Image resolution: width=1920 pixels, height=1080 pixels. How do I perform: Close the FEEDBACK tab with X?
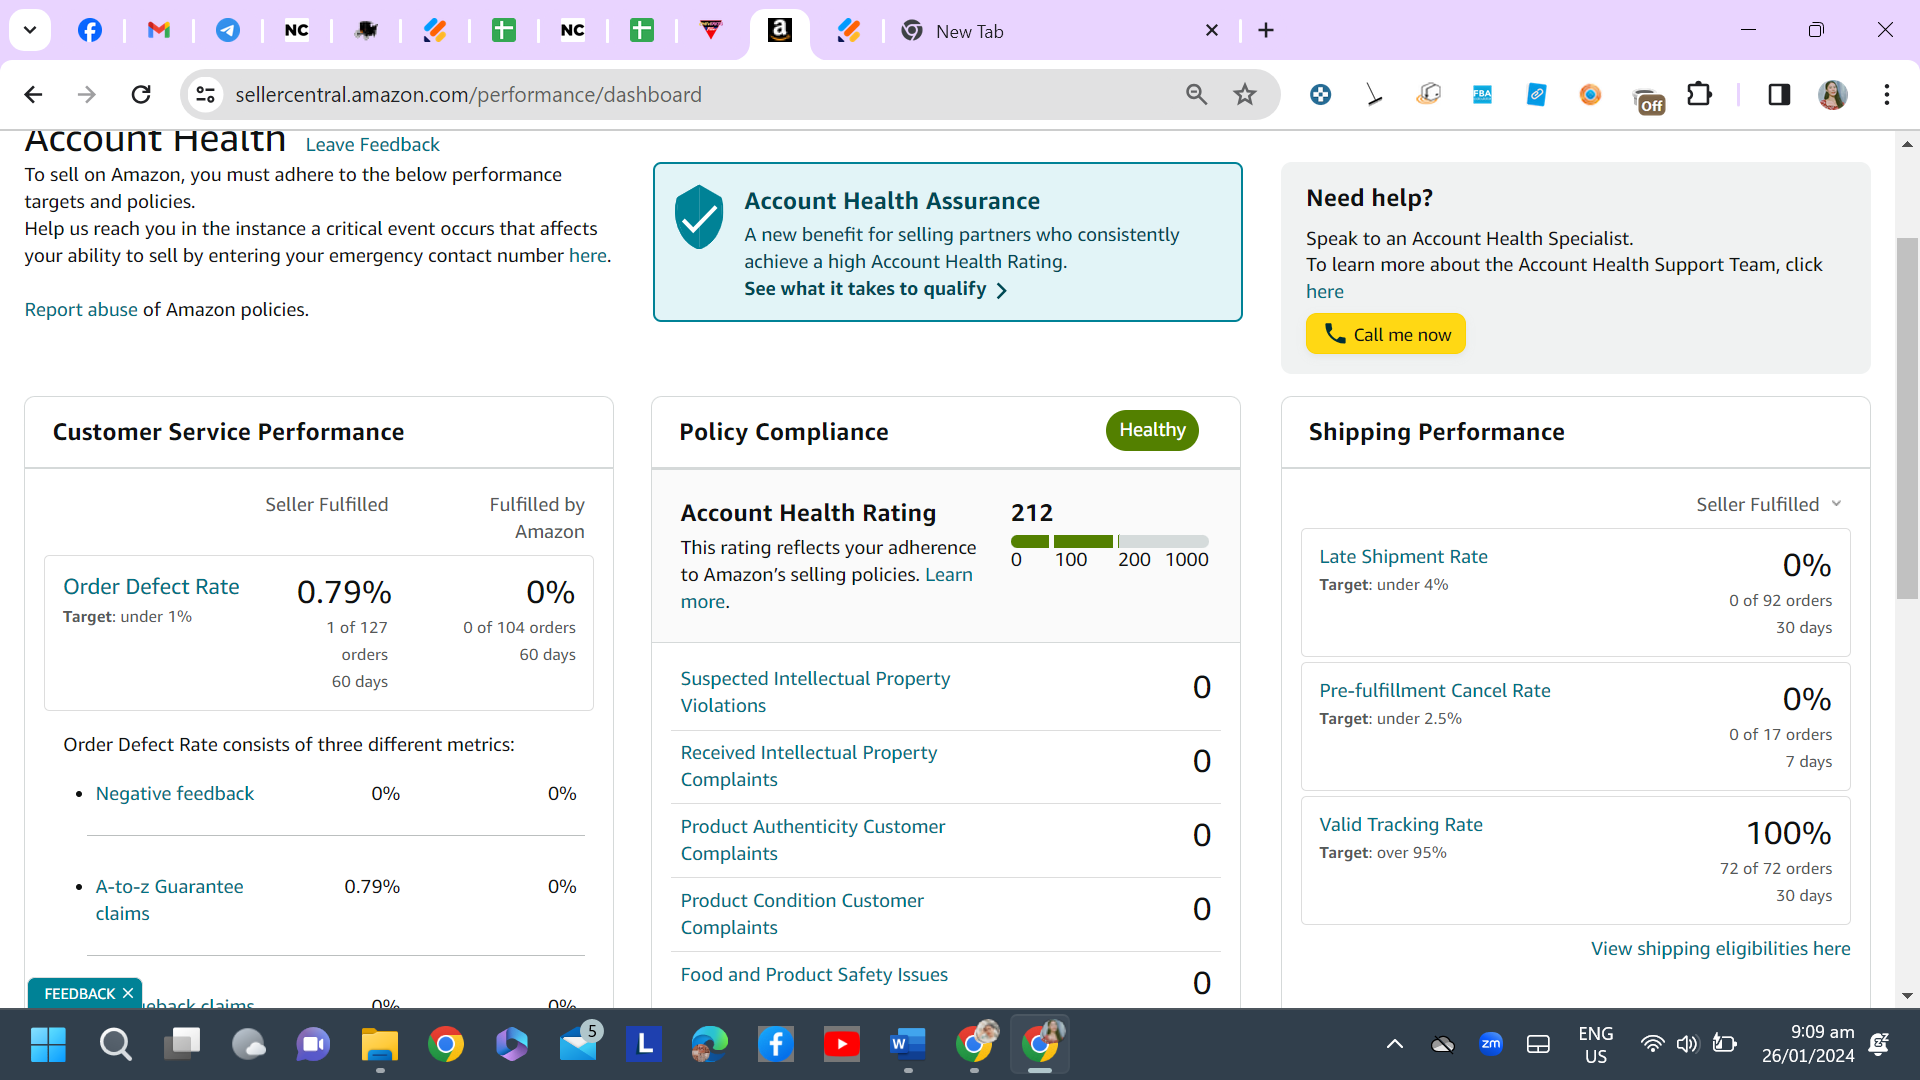(128, 993)
